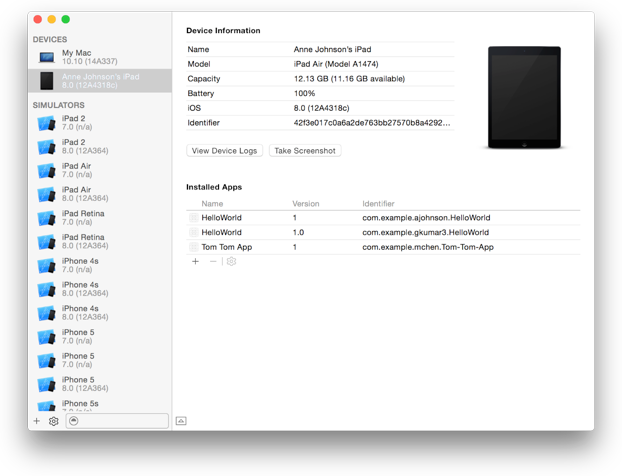The height and width of the screenshot is (476, 622).
Task: Sort installed apps by Identifier column
Action: pyautogui.click(x=378, y=203)
